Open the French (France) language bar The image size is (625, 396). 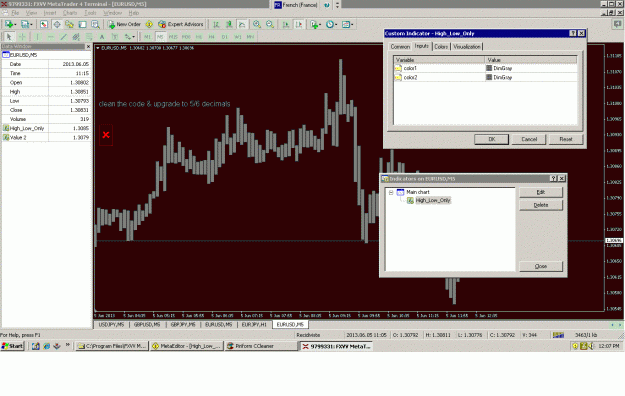point(296,5)
